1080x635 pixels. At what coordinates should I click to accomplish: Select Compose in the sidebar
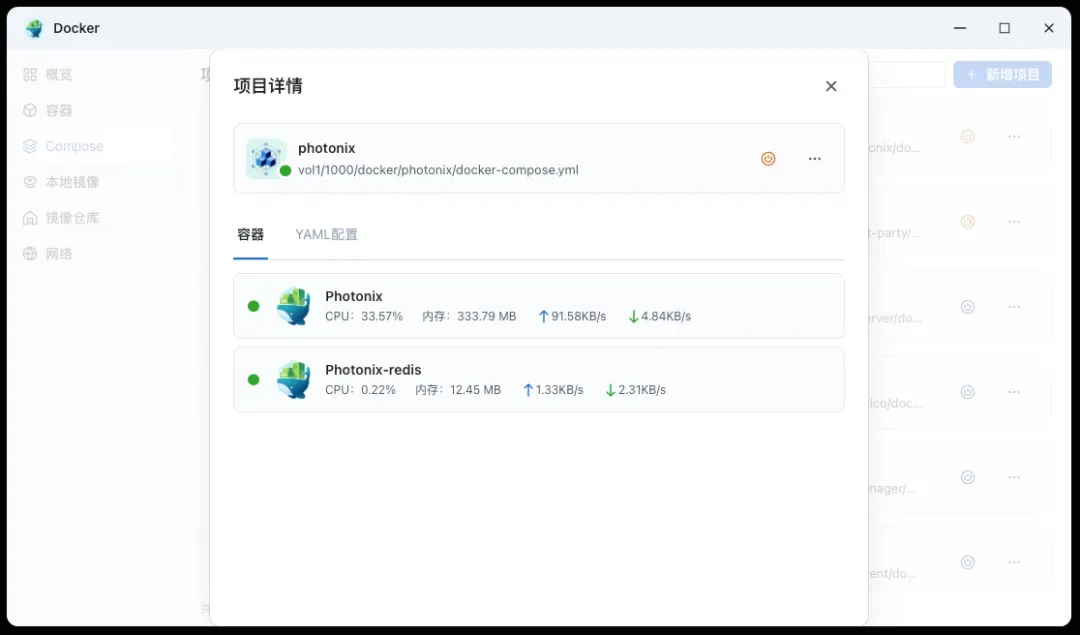pos(74,147)
